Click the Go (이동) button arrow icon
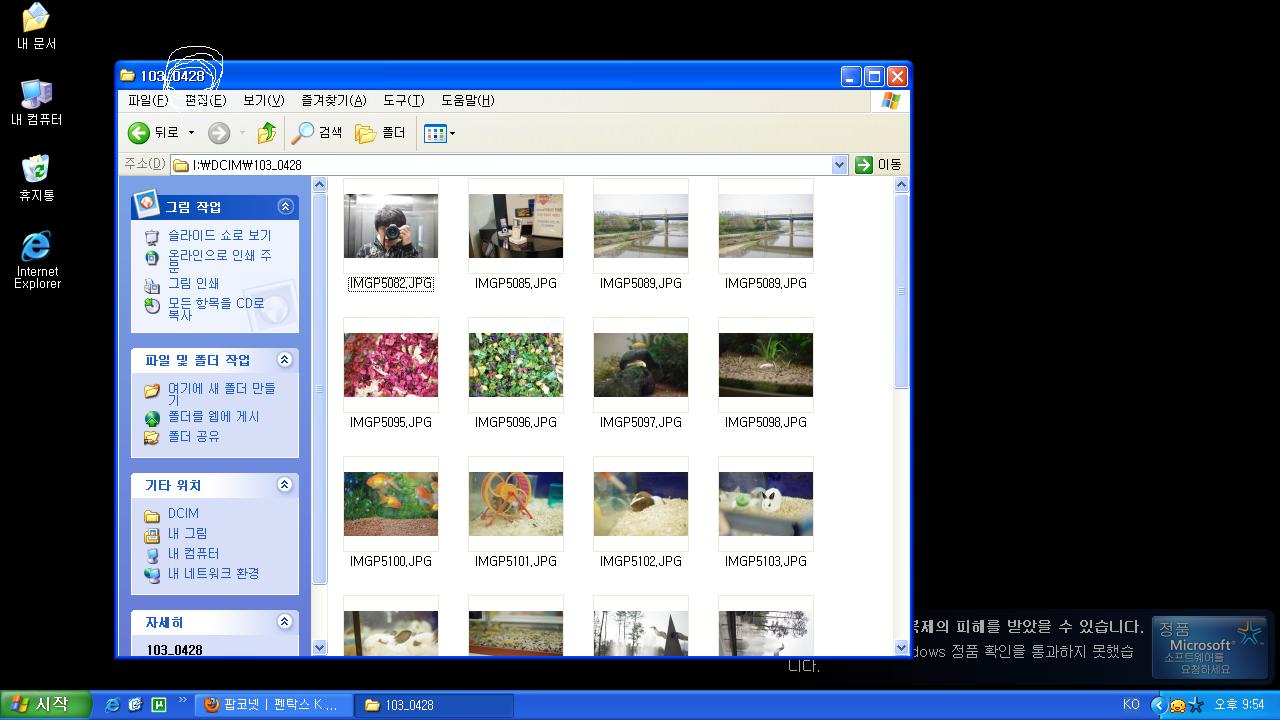 click(864, 165)
